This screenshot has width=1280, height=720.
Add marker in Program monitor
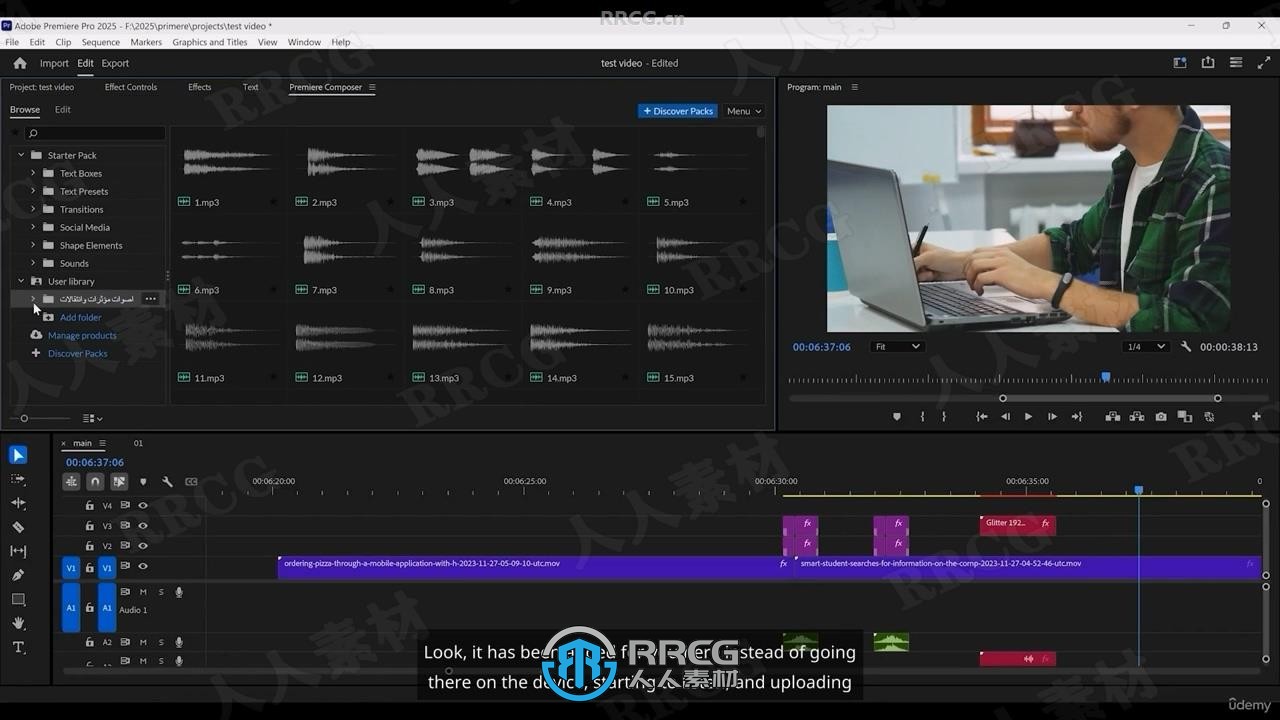(896, 417)
